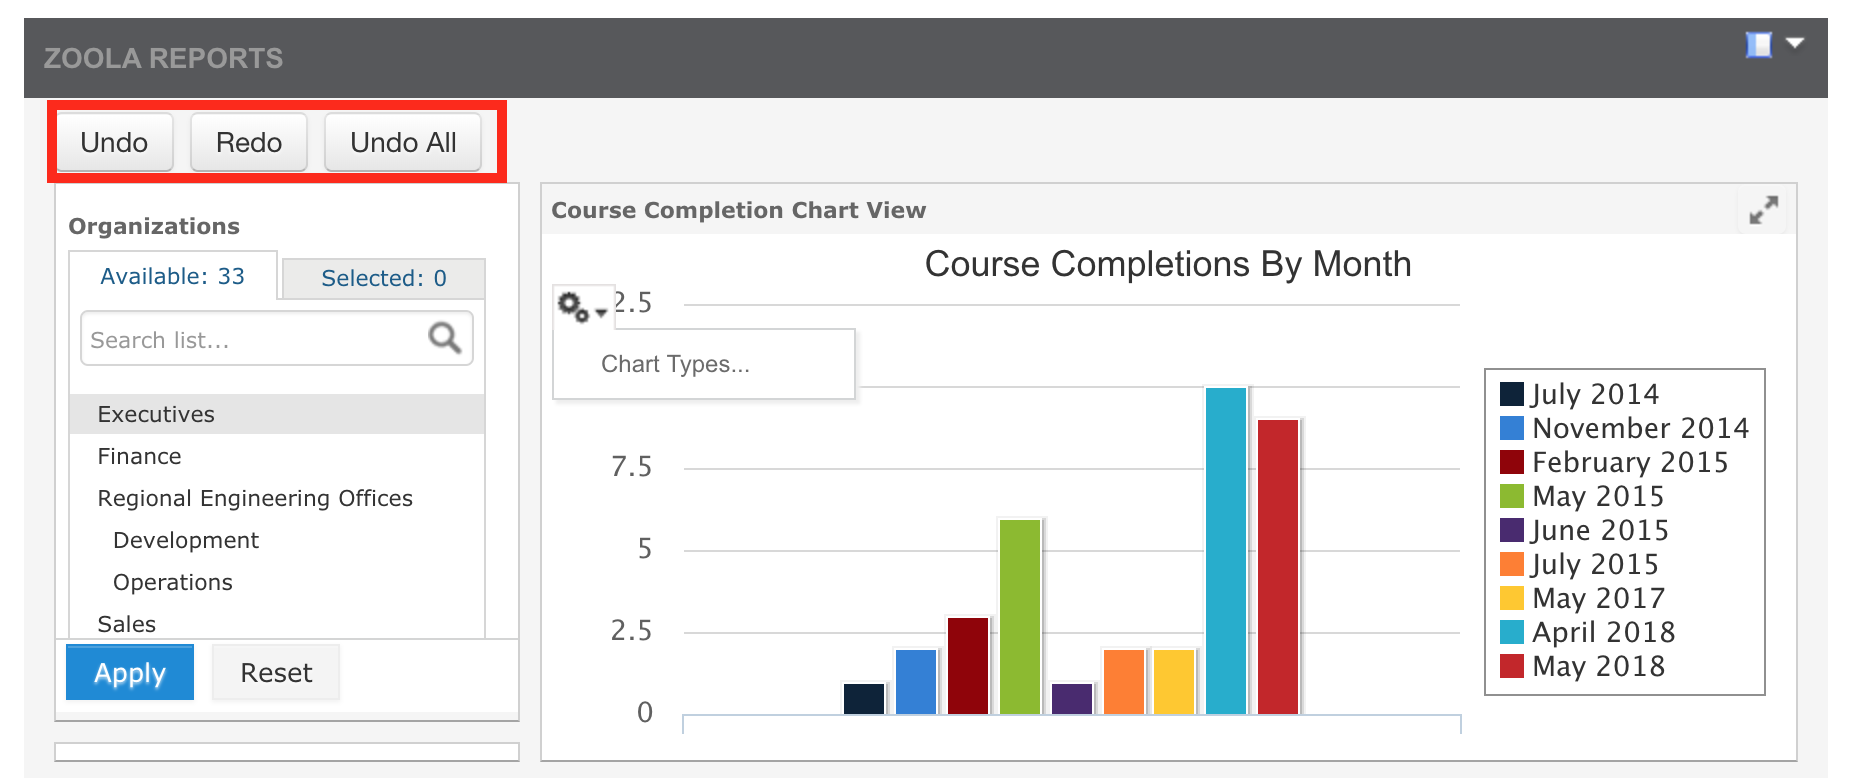Maximize the Course Completion Chart View
Image resolution: width=1852 pixels, height=778 pixels.
click(1764, 210)
